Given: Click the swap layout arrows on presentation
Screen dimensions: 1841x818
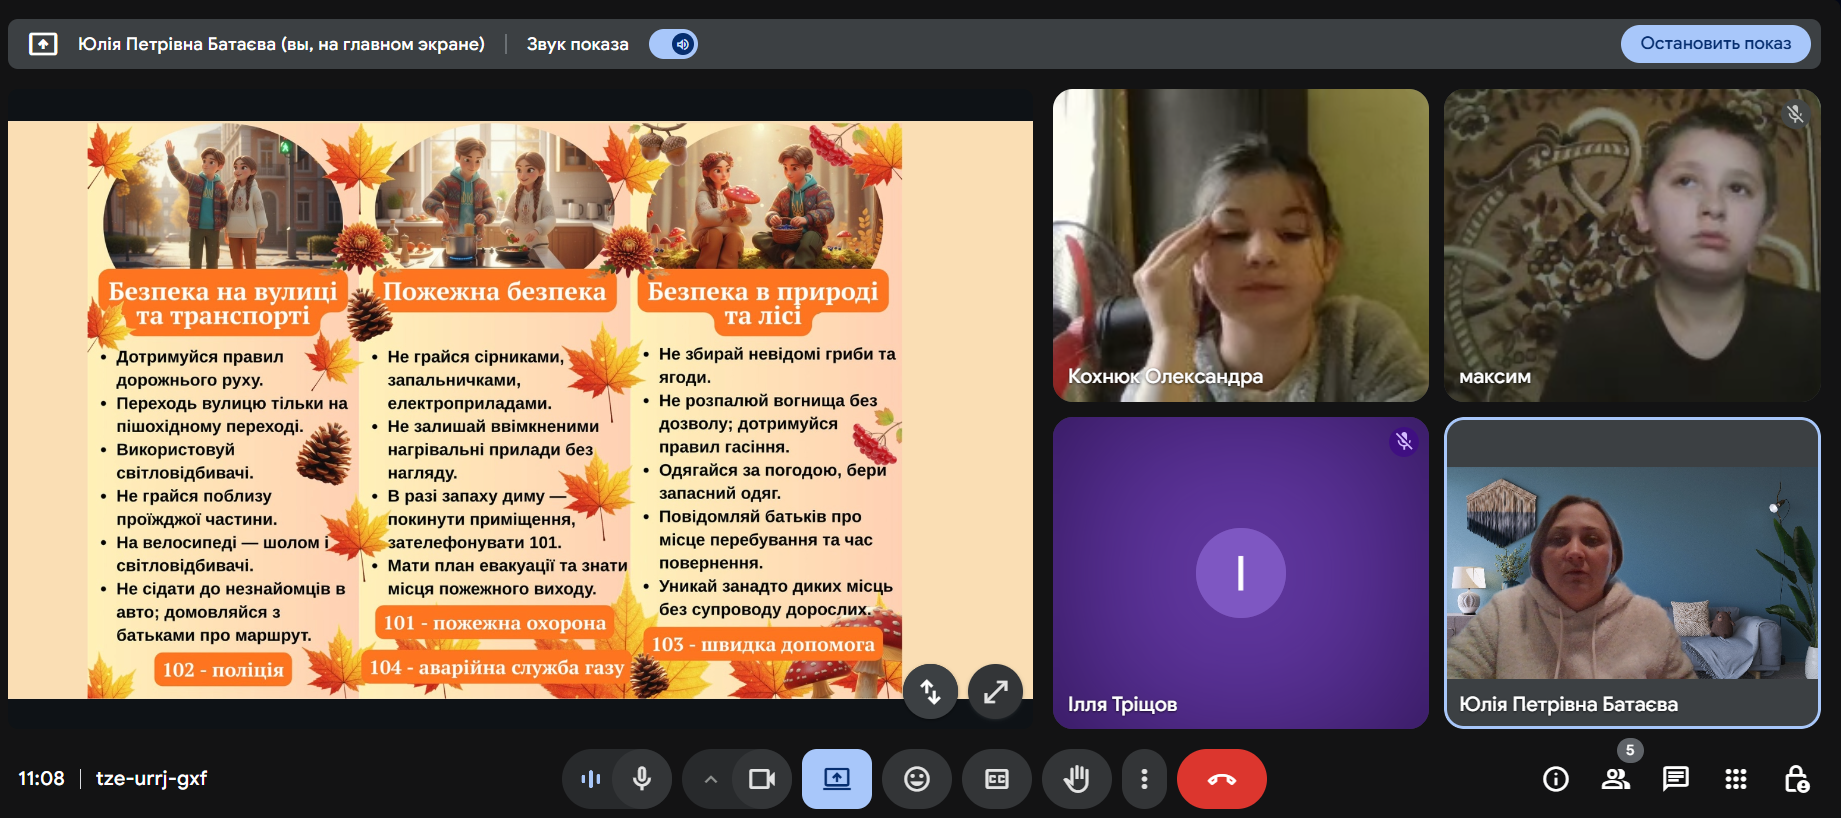Looking at the screenshot, I should click(930, 691).
